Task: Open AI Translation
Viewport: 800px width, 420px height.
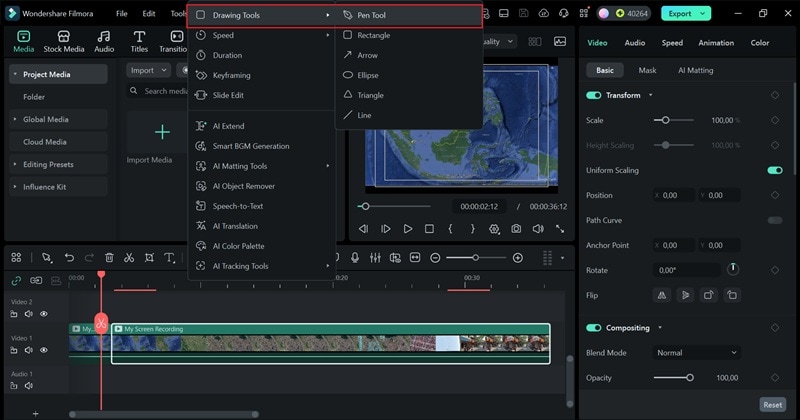Action: point(262,226)
